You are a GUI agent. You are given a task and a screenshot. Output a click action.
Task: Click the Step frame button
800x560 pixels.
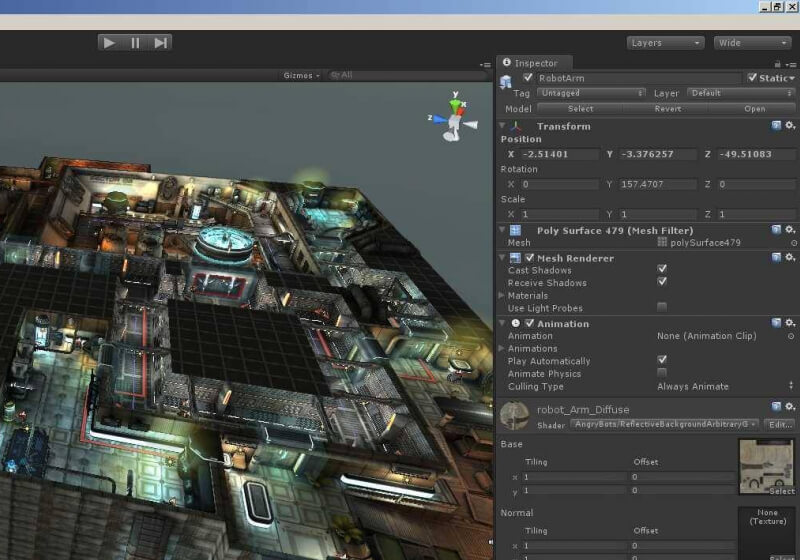tap(160, 42)
